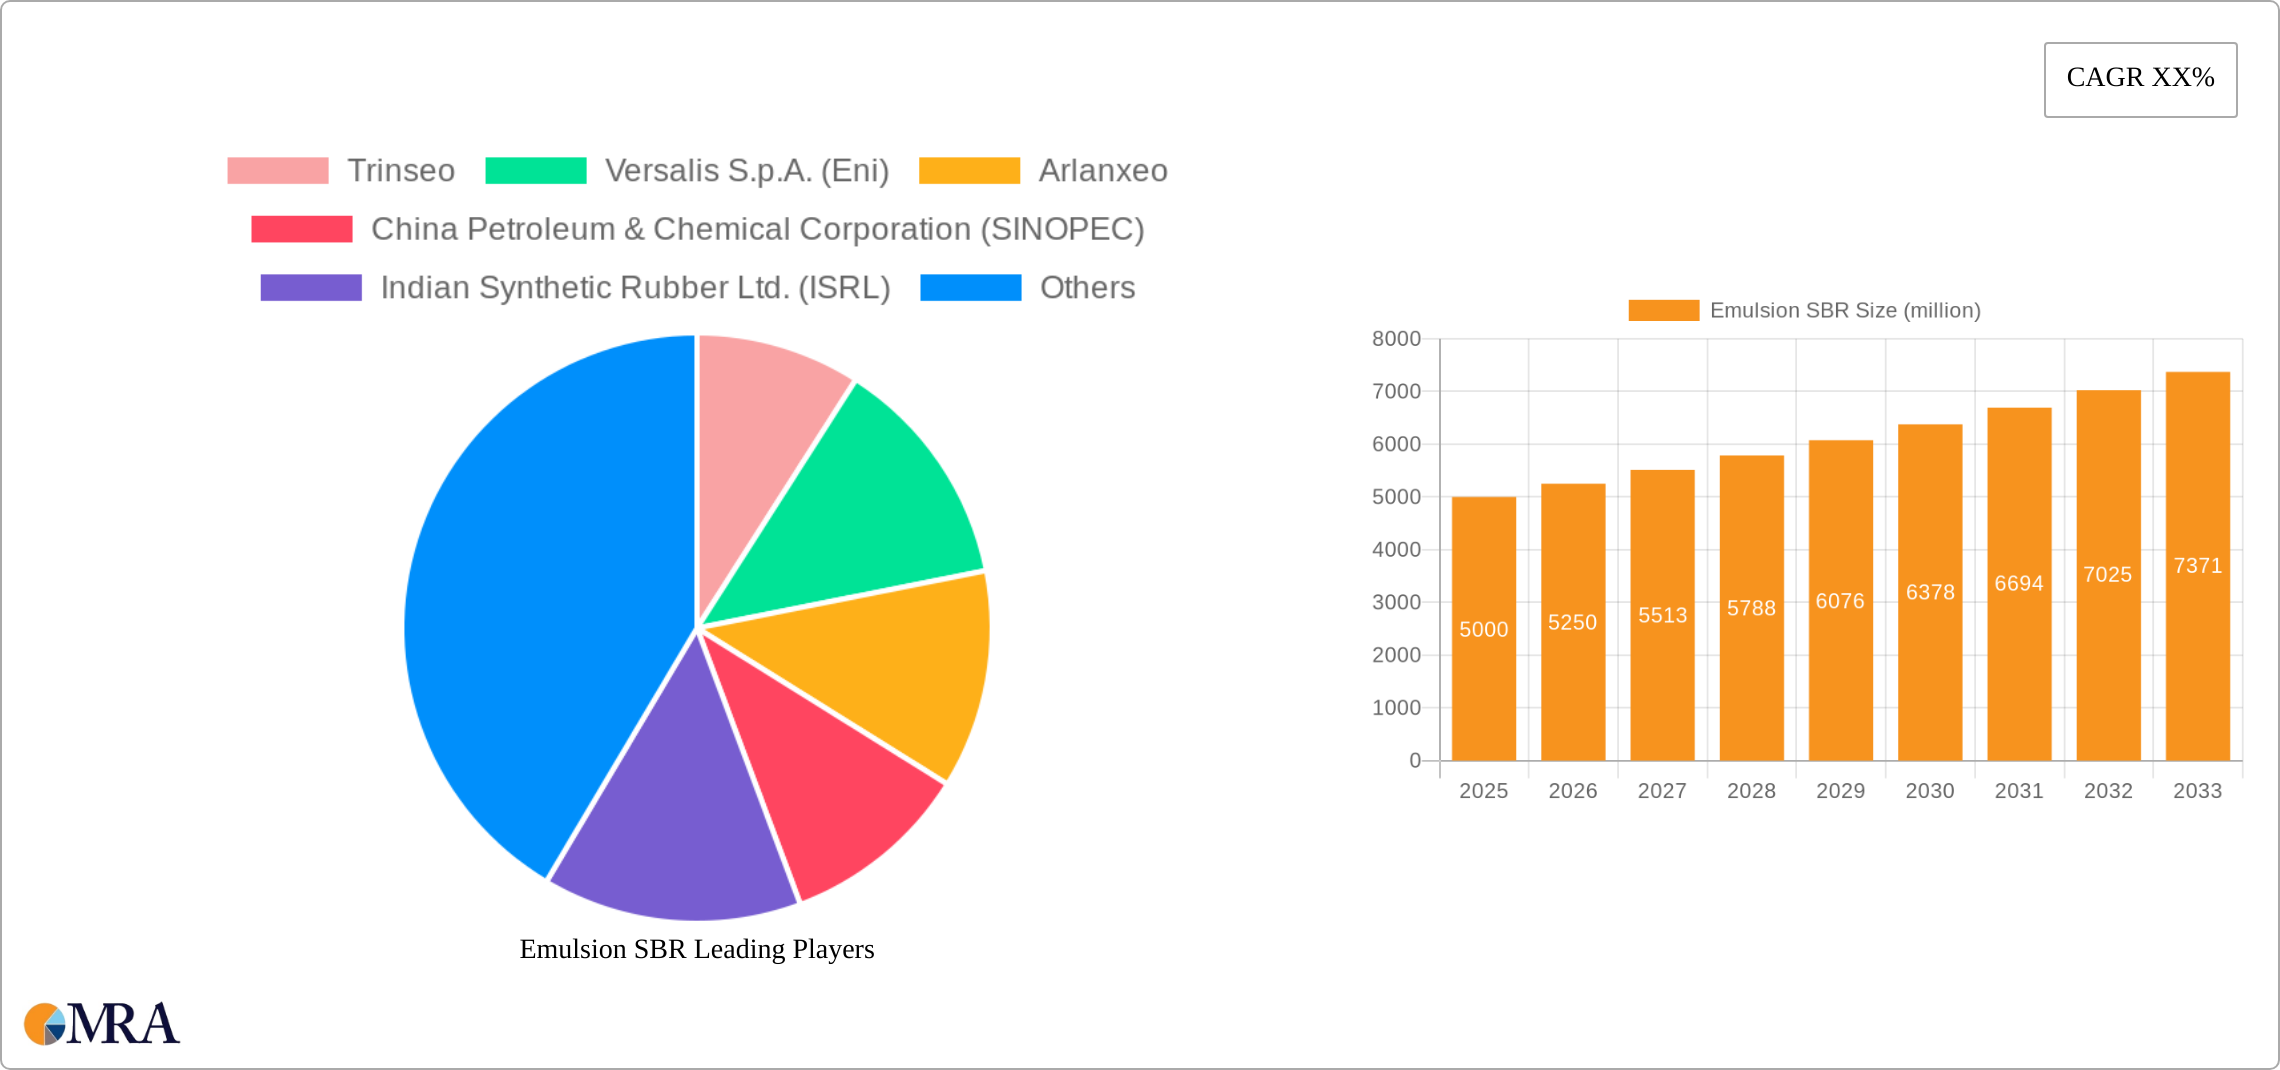
Task: Click the CAGR XX% box
Action: 2140,79
